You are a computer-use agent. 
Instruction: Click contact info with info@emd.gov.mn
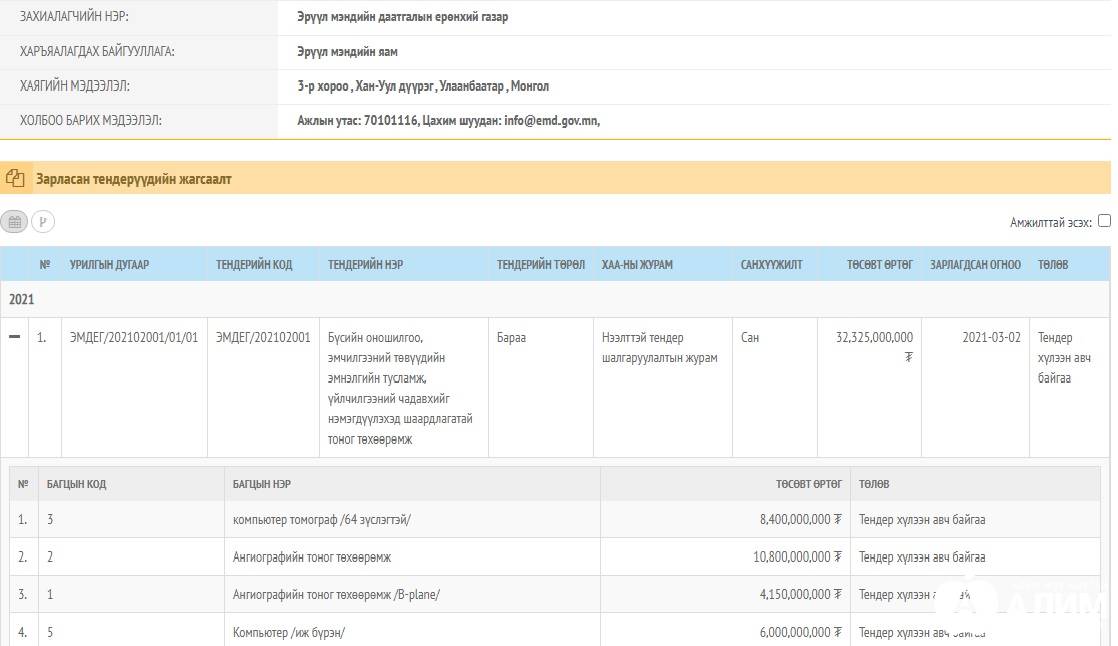pyautogui.click(x=448, y=121)
